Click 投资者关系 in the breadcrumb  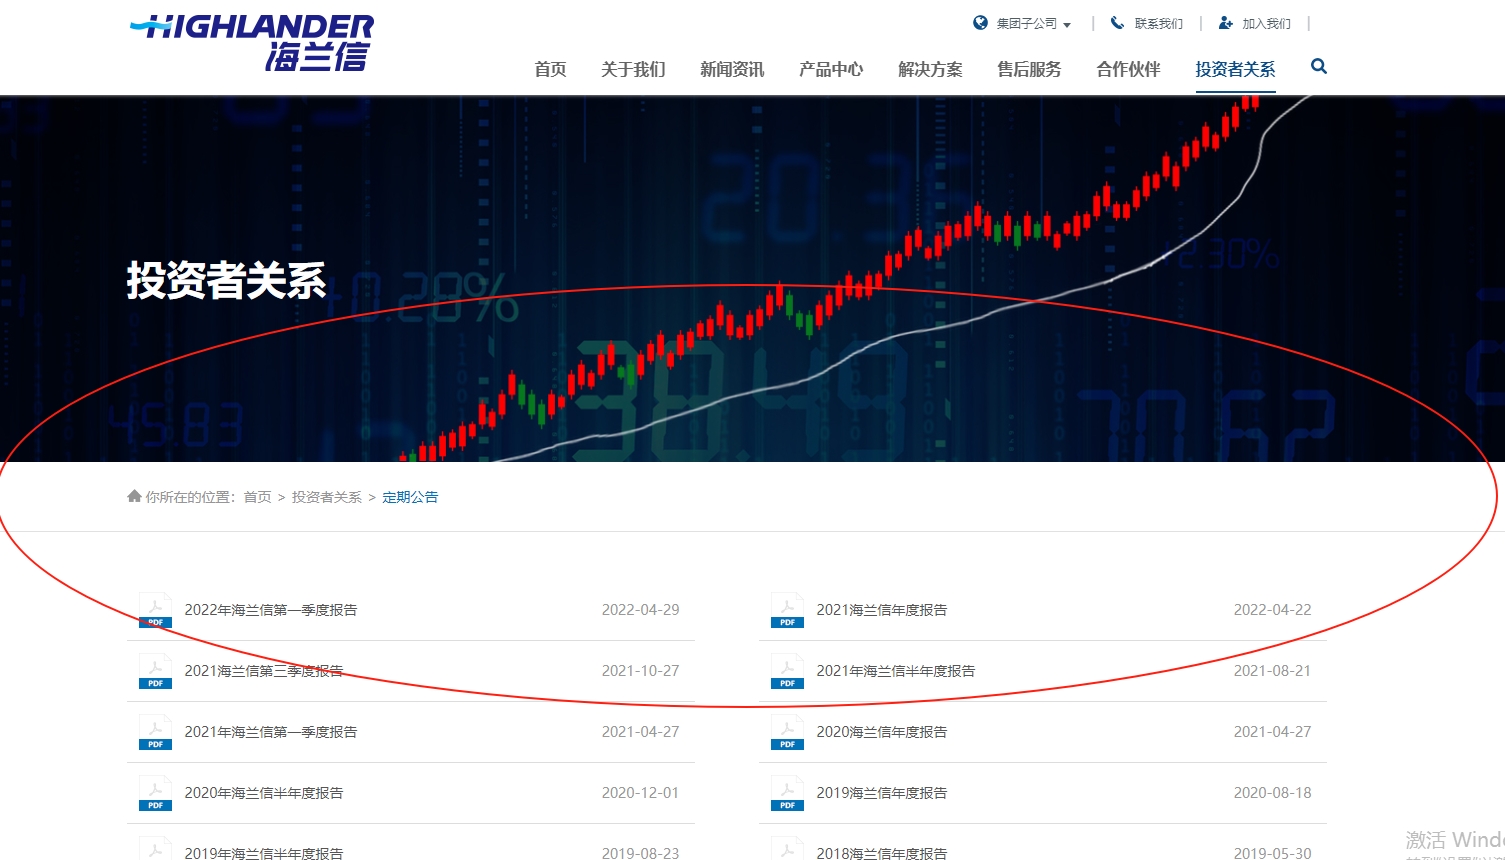[327, 497]
